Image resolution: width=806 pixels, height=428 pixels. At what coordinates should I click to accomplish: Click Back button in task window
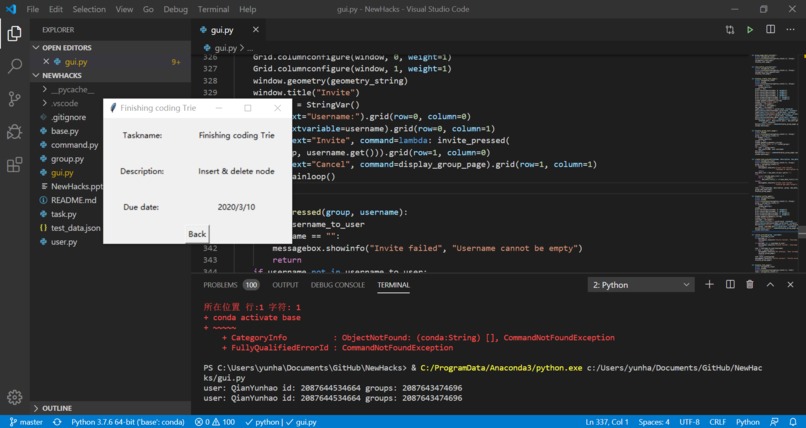pyautogui.click(x=197, y=234)
